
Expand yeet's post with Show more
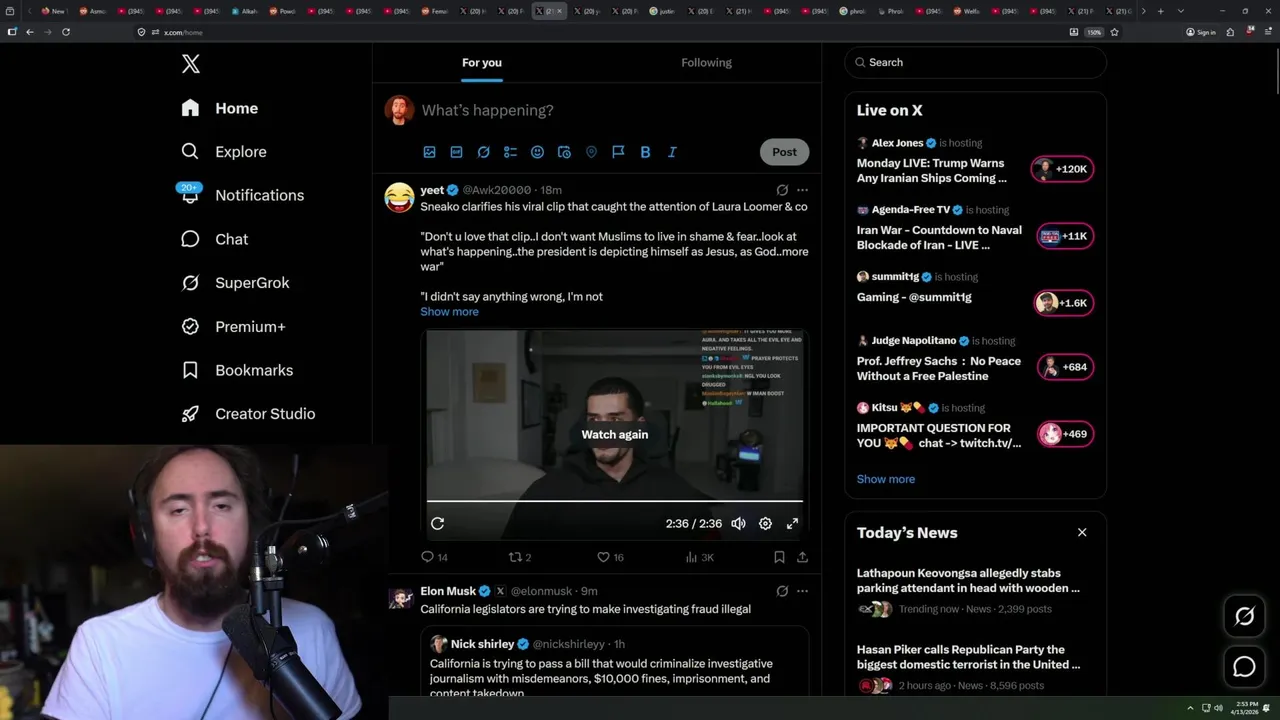click(x=449, y=312)
